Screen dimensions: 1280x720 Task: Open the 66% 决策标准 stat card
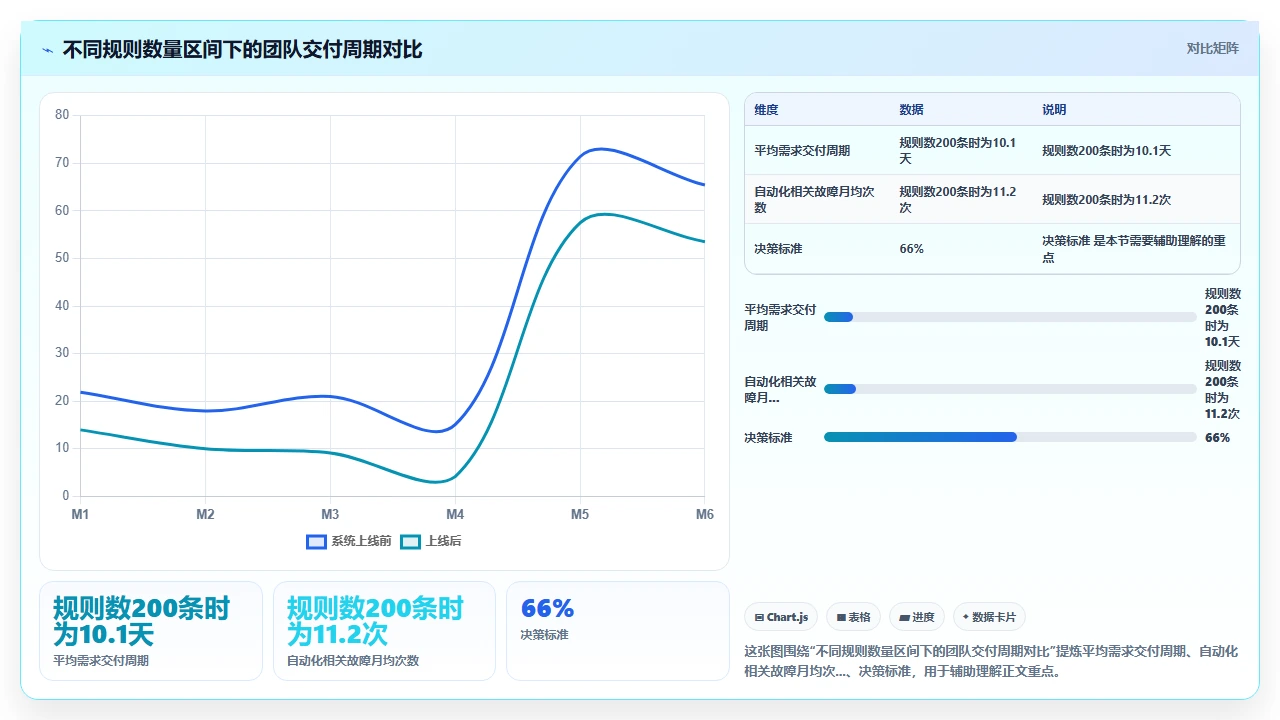coord(617,631)
